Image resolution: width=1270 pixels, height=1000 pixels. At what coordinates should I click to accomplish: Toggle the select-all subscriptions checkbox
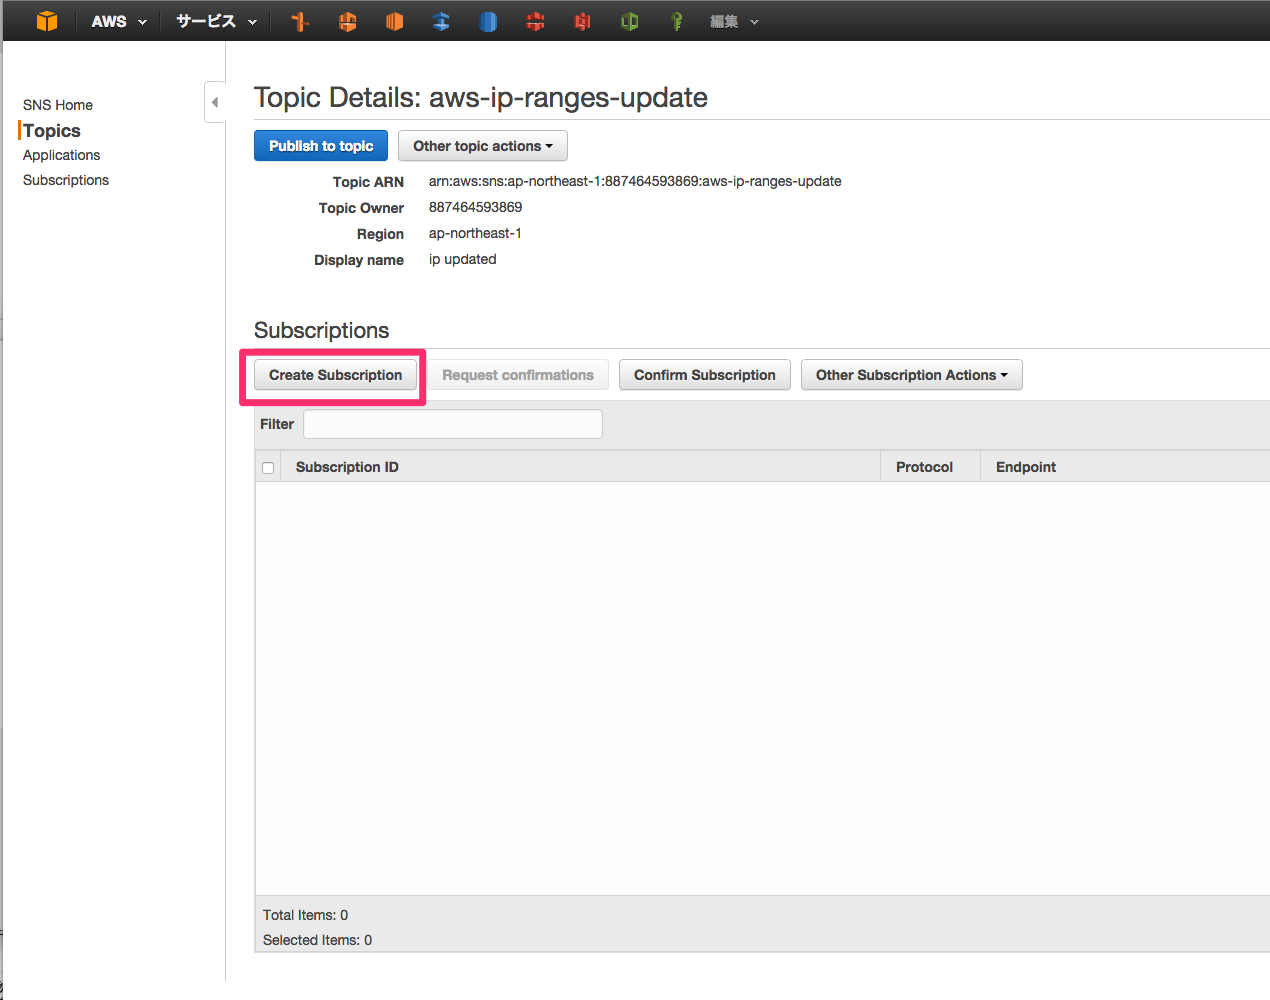tap(268, 468)
